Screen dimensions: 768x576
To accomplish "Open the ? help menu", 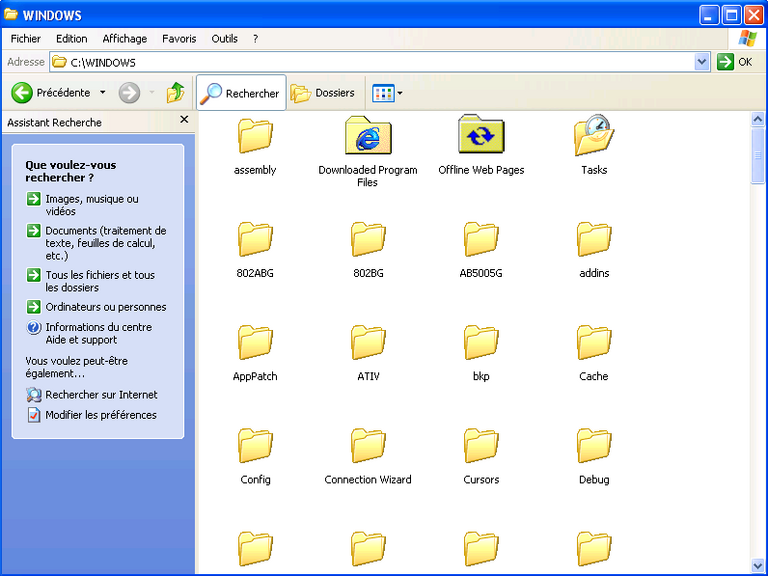I will coord(255,39).
